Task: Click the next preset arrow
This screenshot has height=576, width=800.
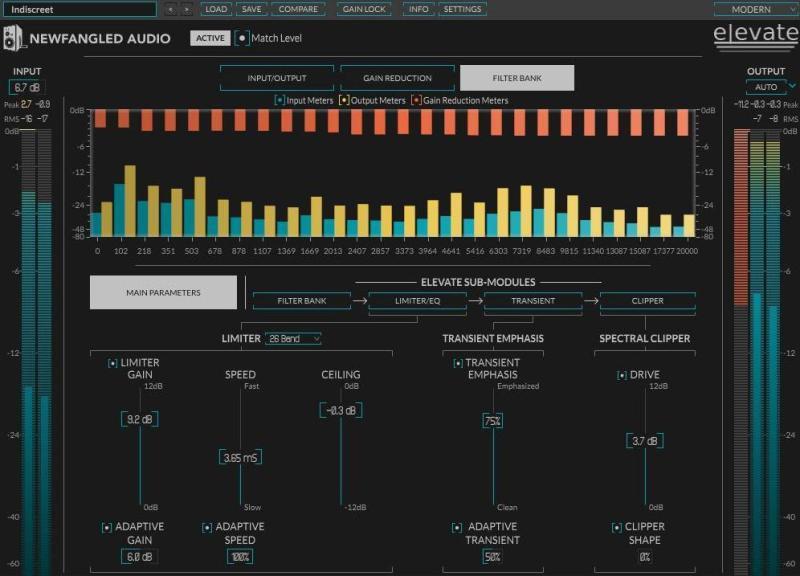Action: pyautogui.click(x=187, y=9)
